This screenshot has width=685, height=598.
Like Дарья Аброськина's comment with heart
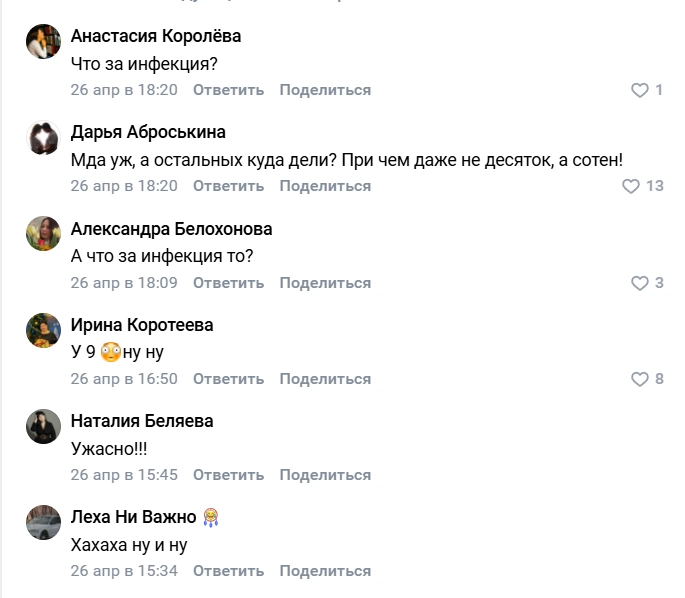631,186
